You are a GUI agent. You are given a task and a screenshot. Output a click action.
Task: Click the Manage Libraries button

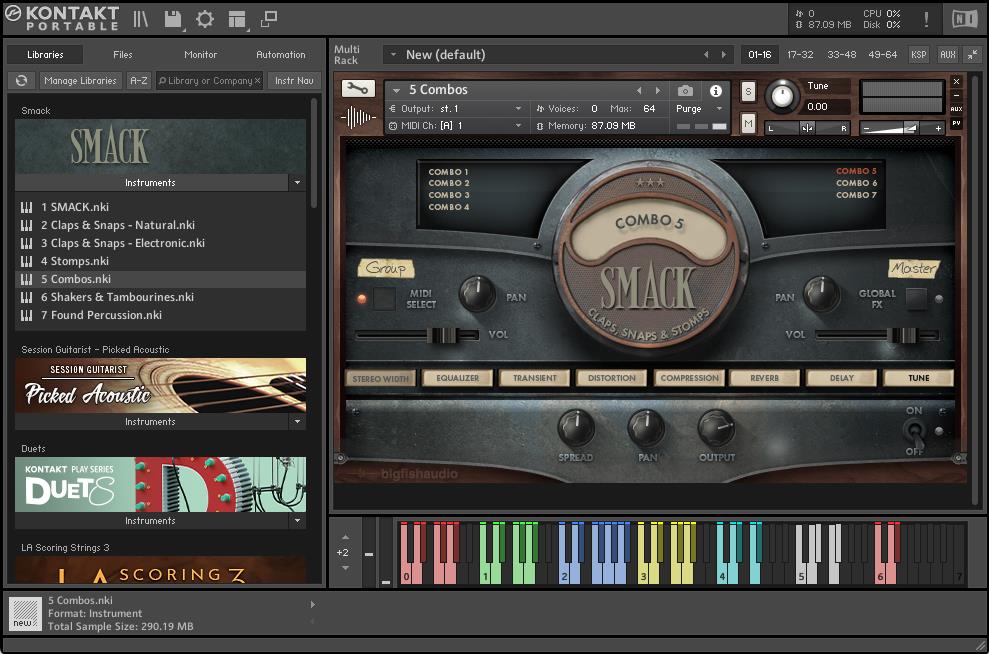pos(81,81)
